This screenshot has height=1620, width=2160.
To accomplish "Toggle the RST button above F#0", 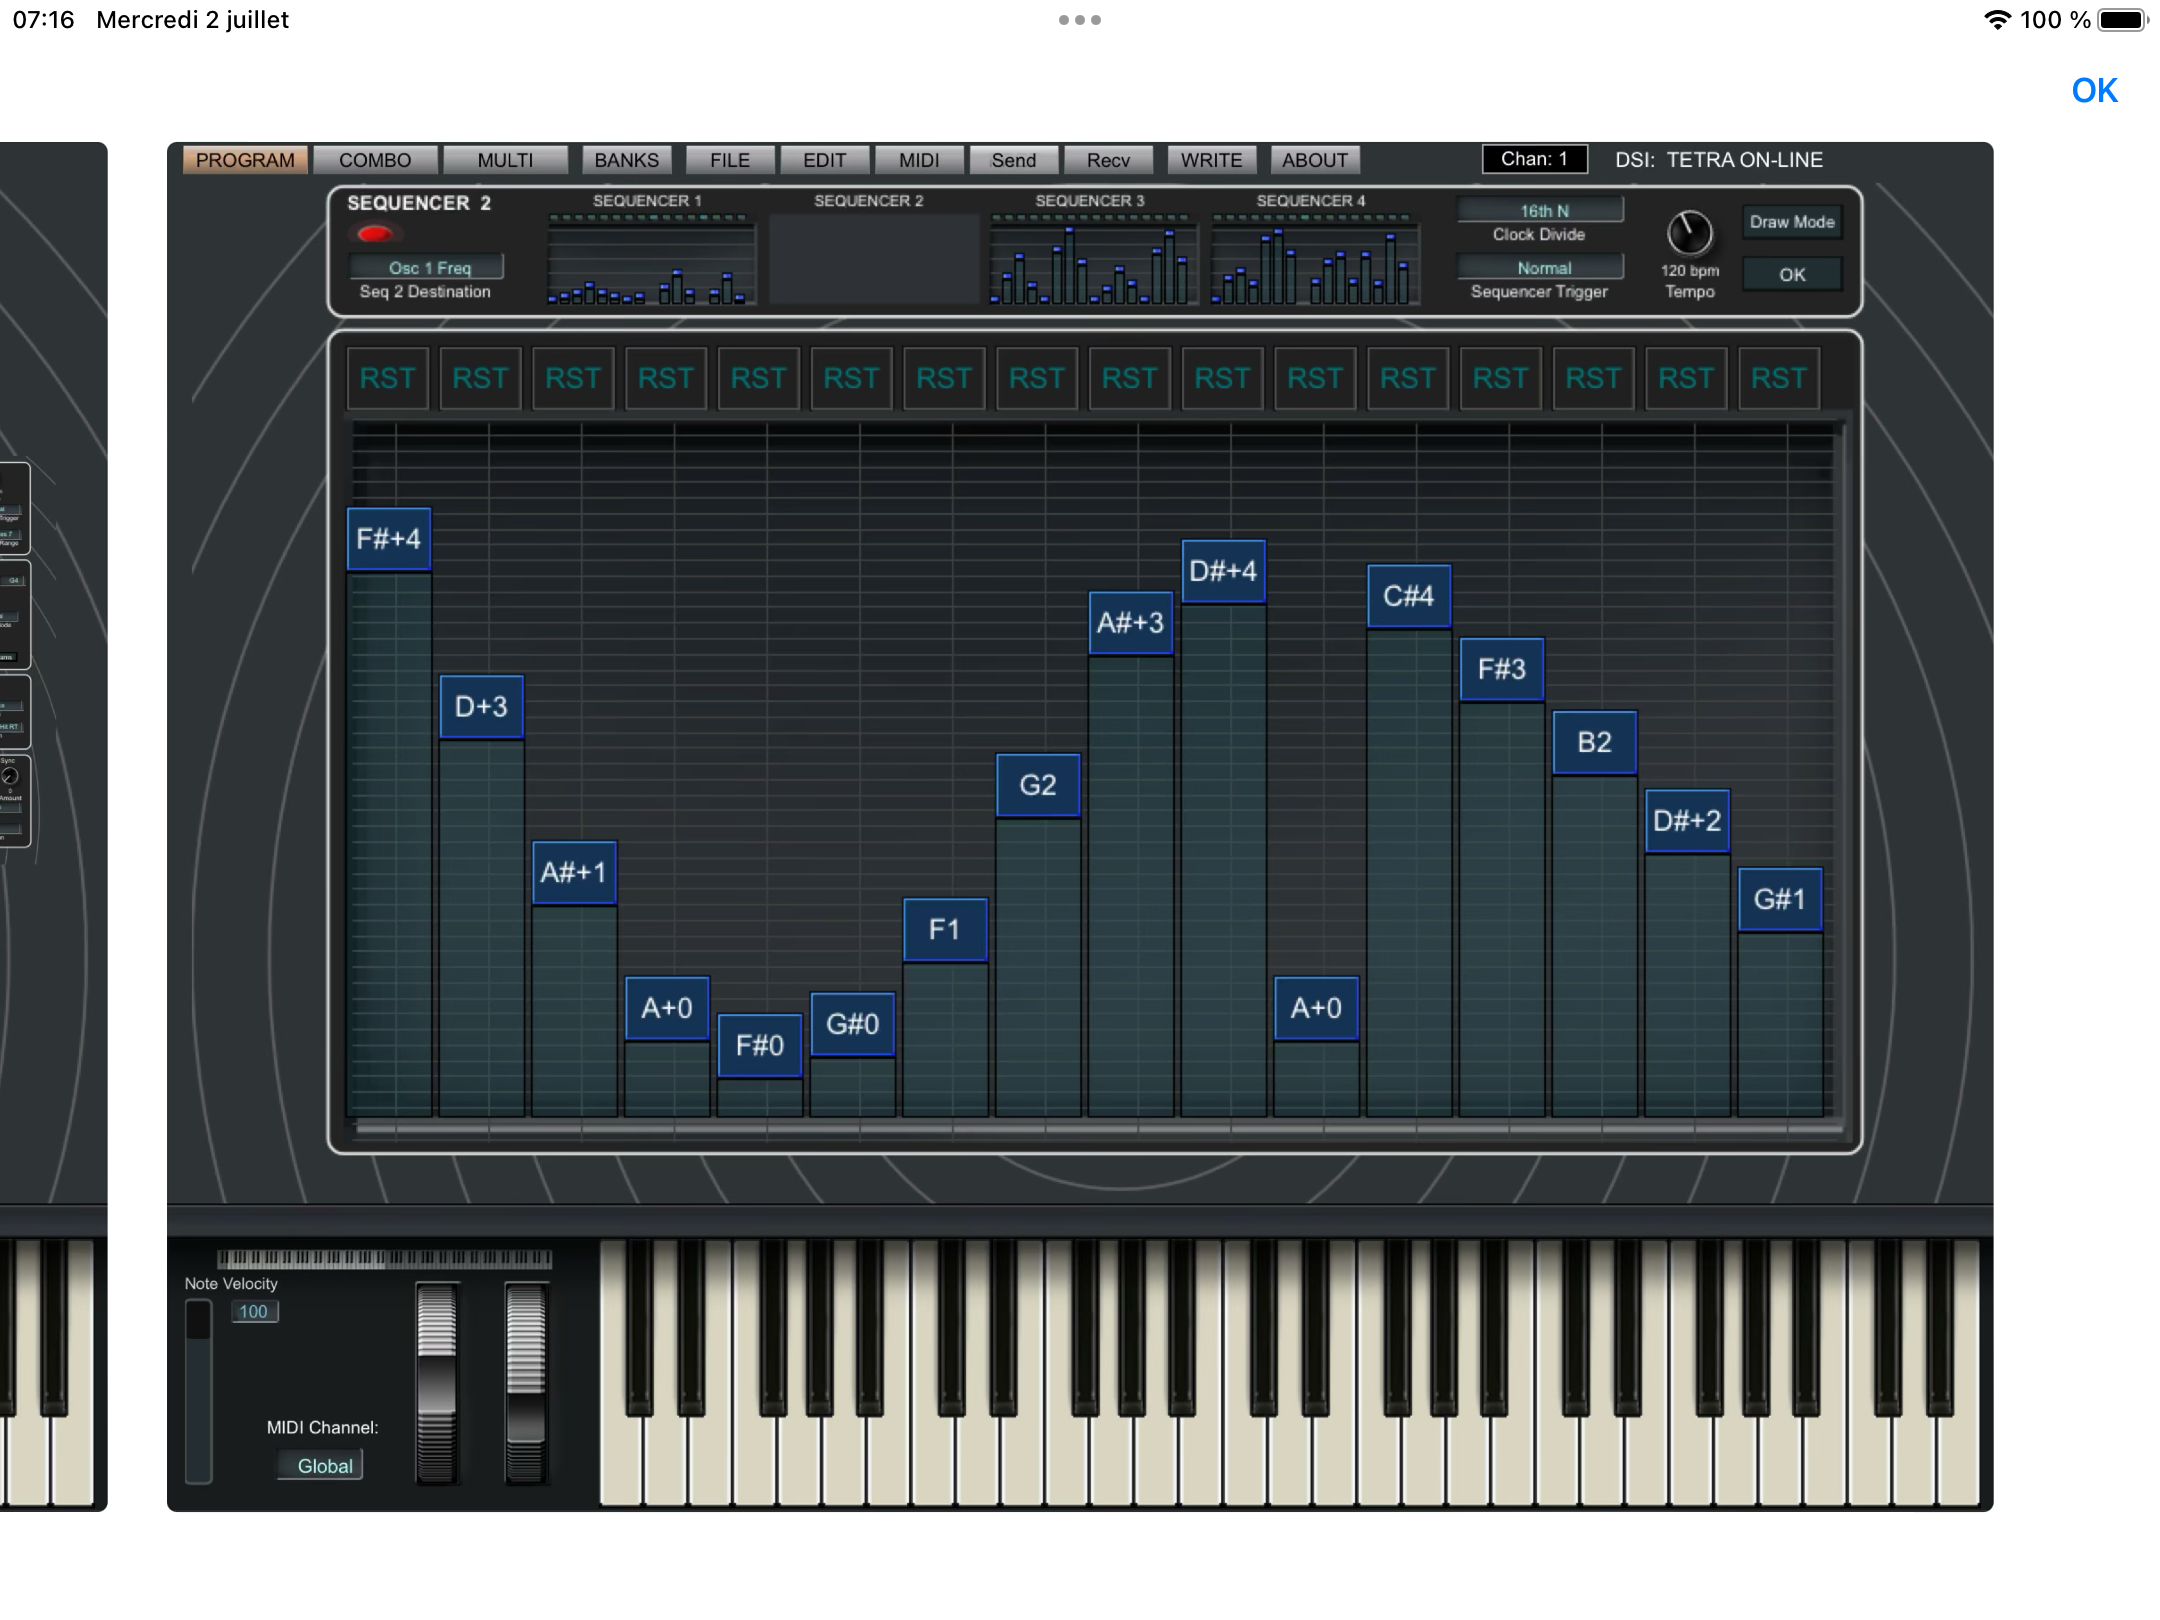I will [759, 378].
